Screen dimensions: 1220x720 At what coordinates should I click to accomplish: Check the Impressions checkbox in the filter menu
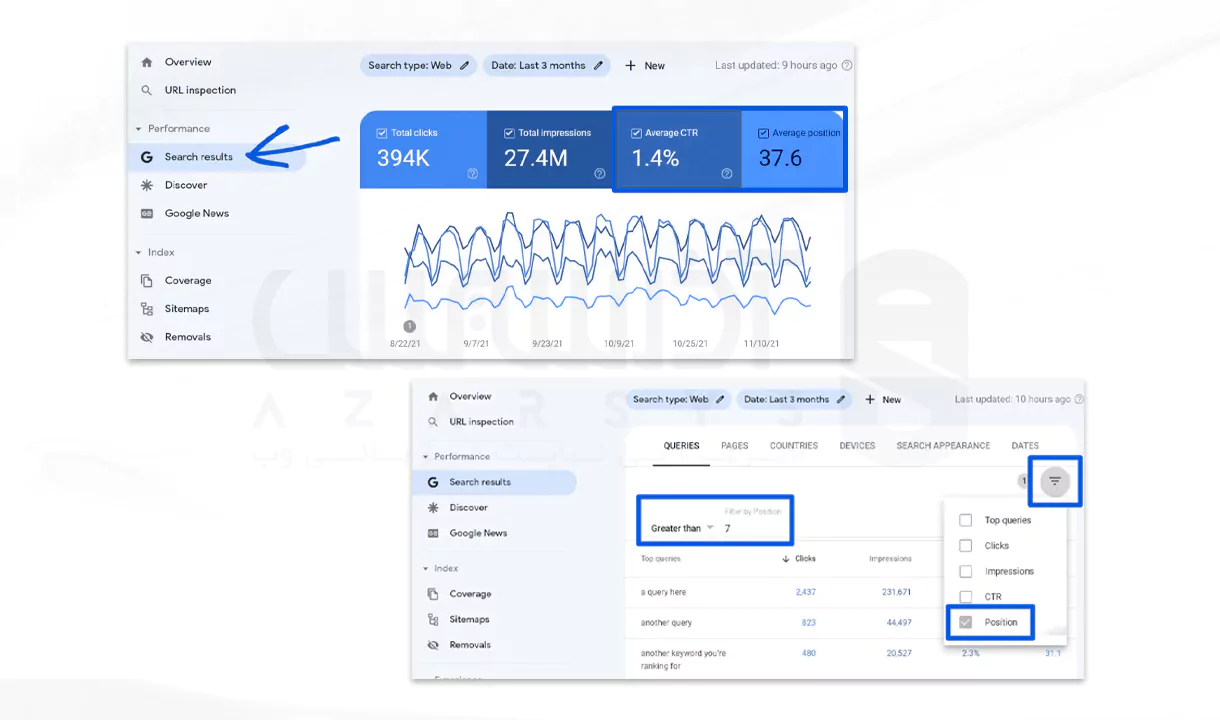tap(965, 571)
